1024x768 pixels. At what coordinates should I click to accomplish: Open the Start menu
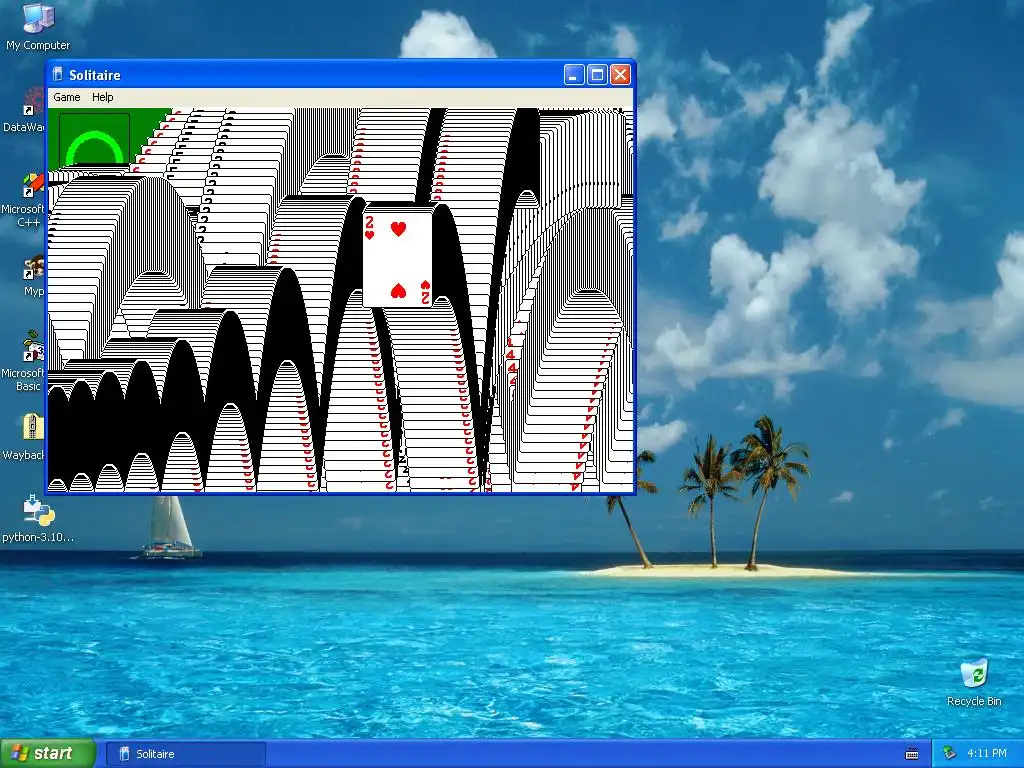[48, 754]
